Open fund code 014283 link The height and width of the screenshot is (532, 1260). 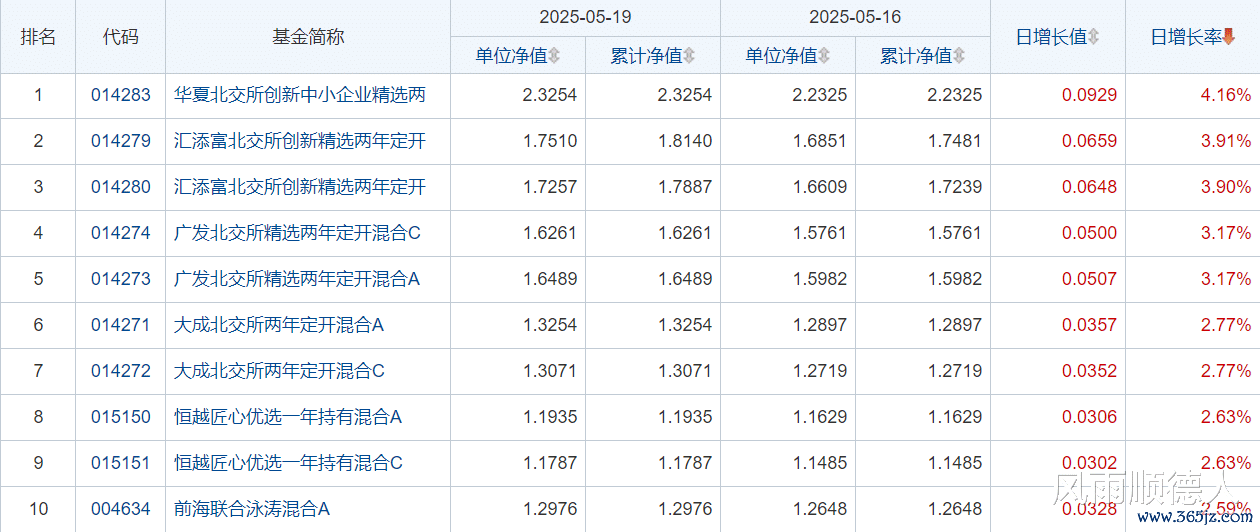click(x=121, y=96)
